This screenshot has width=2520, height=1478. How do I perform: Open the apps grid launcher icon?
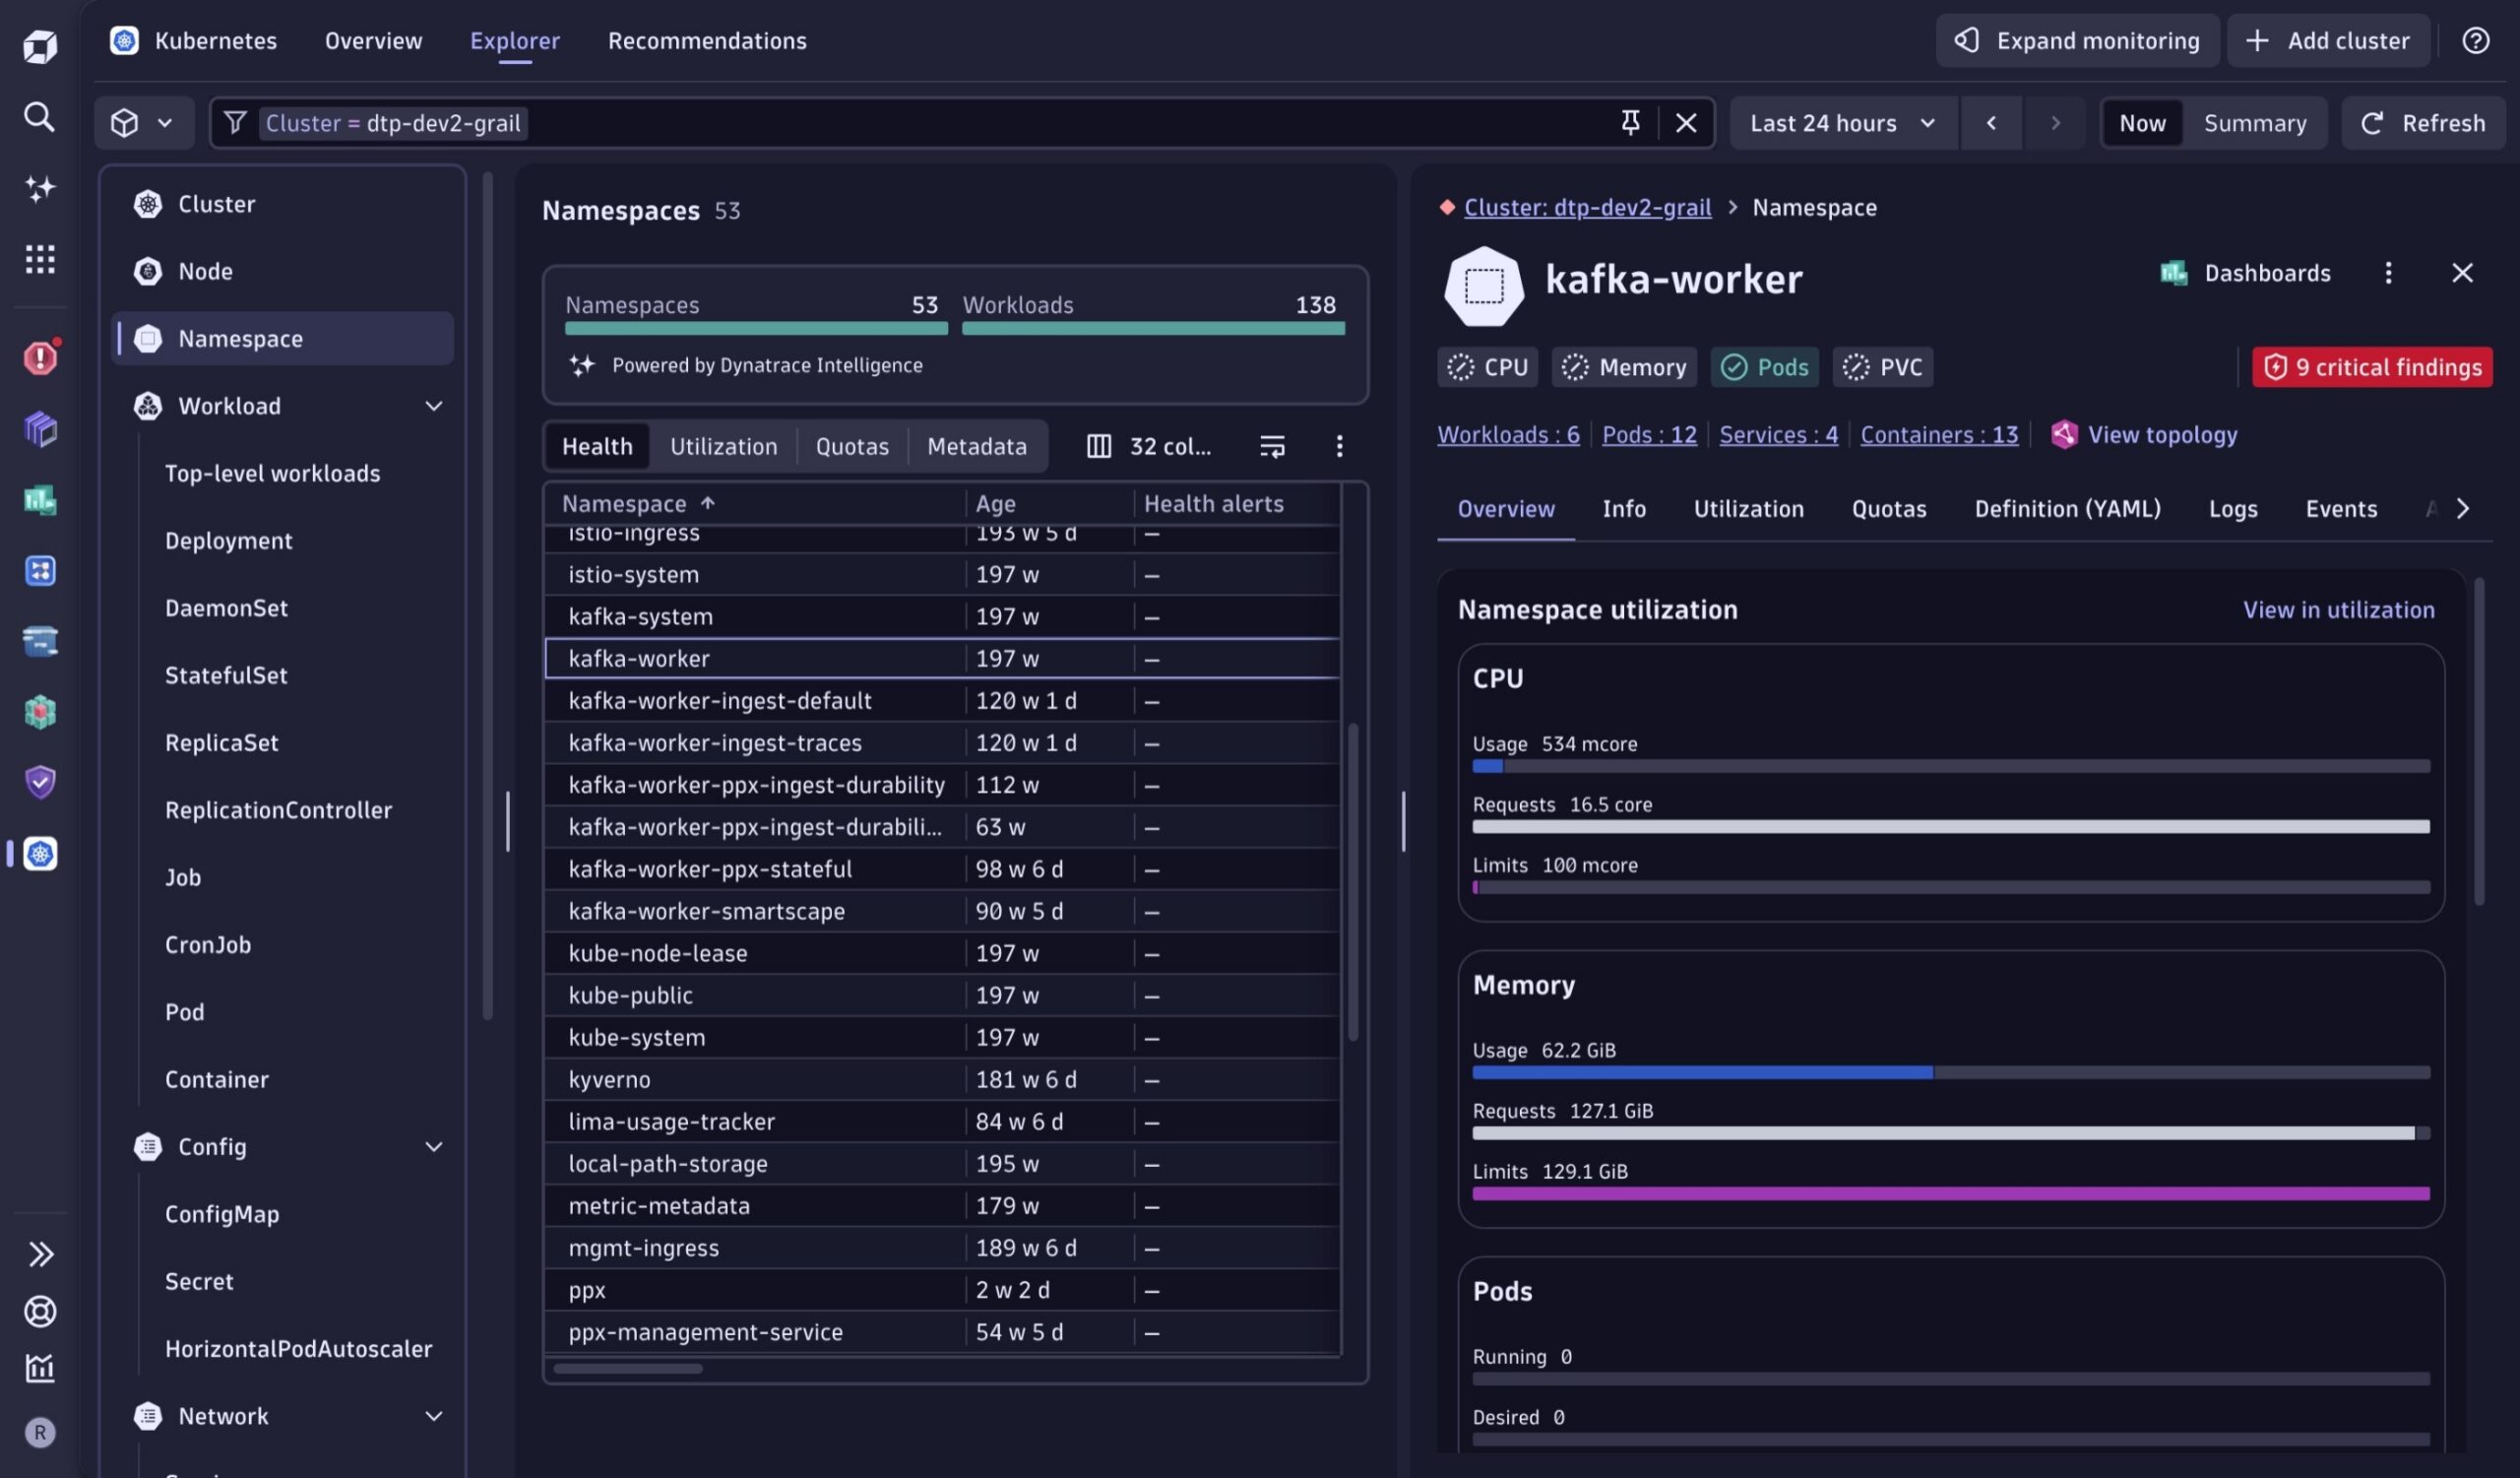[40, 259]
